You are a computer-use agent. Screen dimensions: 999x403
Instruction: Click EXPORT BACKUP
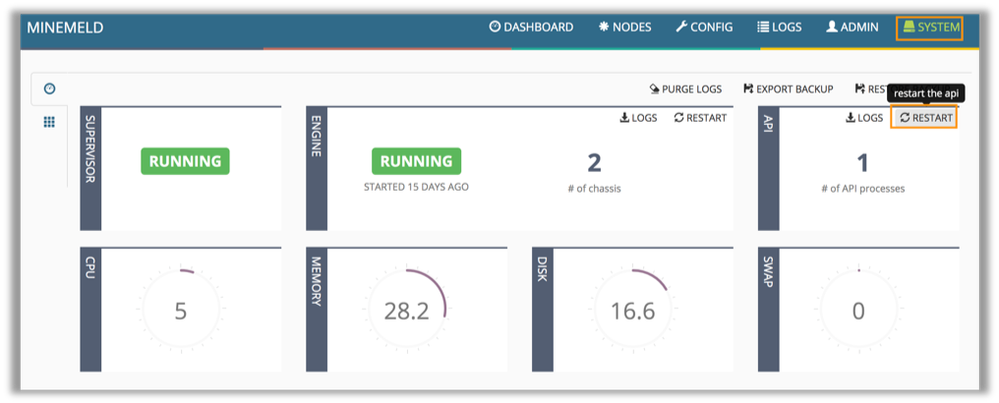click(789, 89)
